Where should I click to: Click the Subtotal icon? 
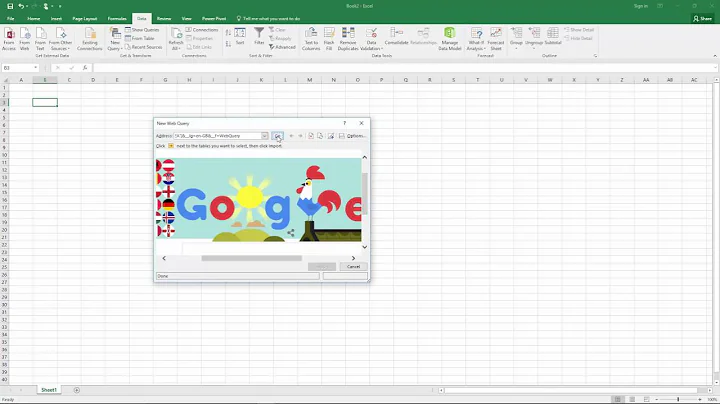tap(553, 37)
